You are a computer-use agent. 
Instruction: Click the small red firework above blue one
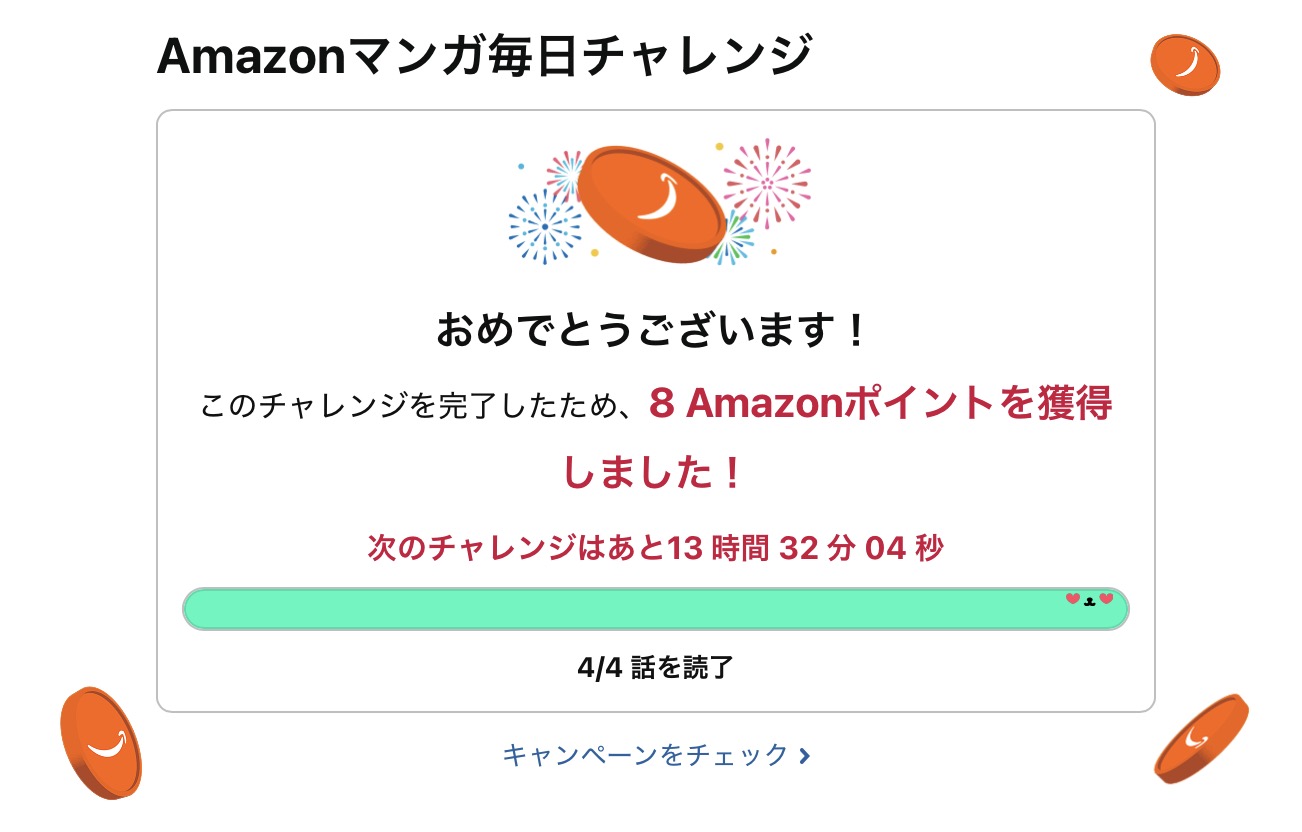coord(566,174)
